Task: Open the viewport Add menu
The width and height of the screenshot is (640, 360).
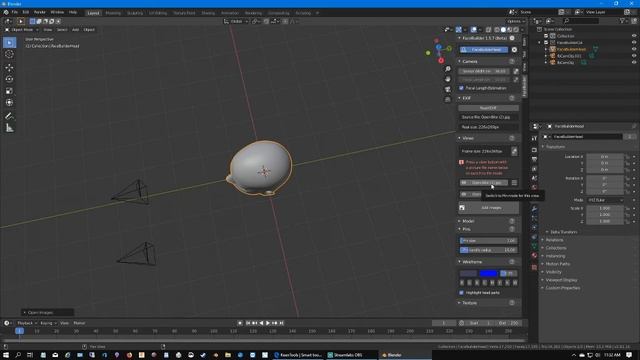Action: coord(76,30)
